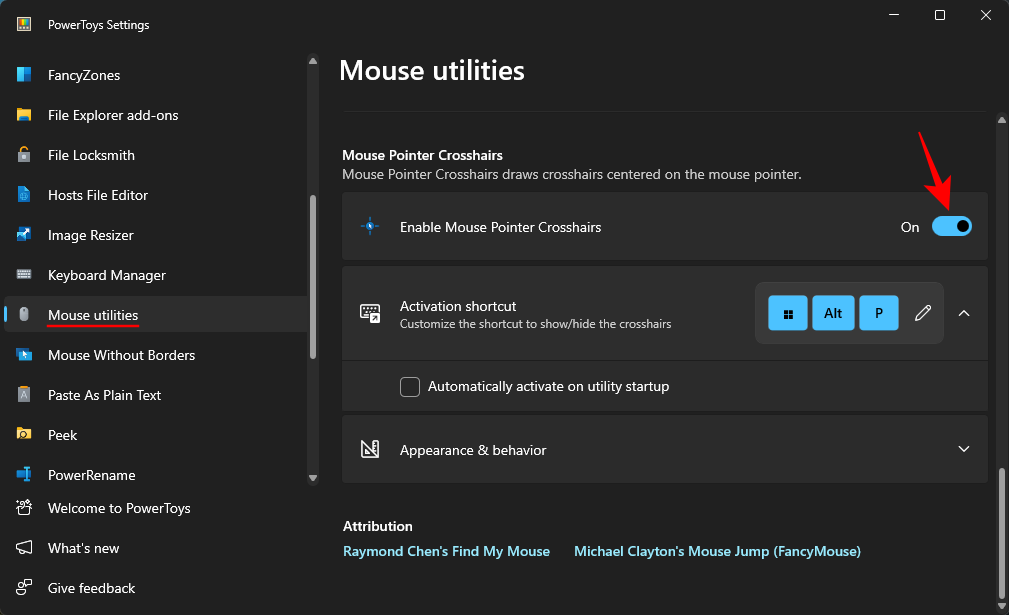The height and width of the screenshot is (615, 1009).
Task: Click the PowerToys logo in title bar
Action: click(24, 24)
